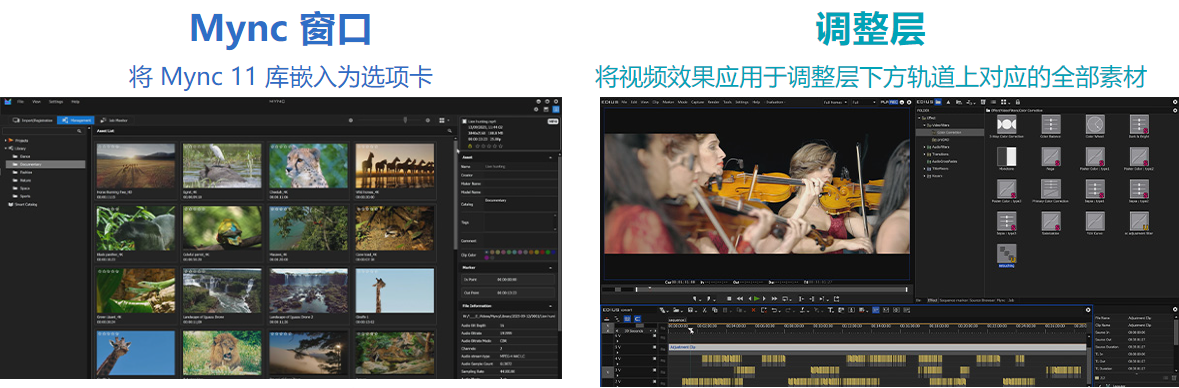Image resolution: width=1179 pixels, height=388 pixels.
Task: Select Sepia type3 effect icon
Action: point(1007,221)
